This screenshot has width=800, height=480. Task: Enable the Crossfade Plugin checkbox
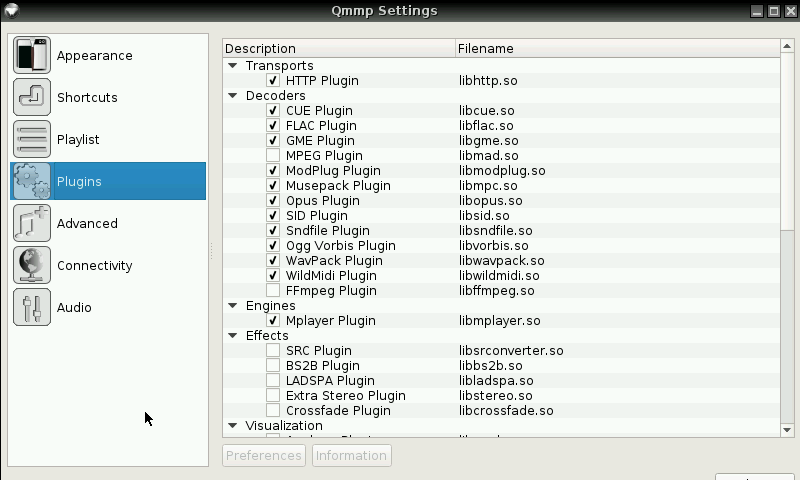click(273, 411)
